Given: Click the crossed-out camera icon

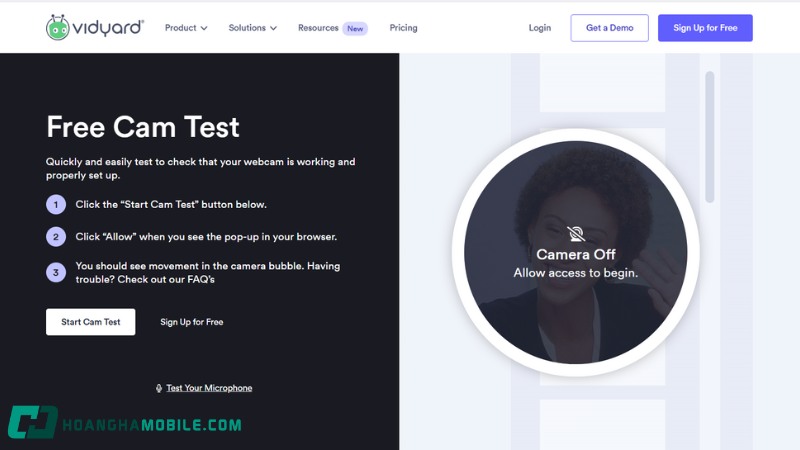Looking at the screenshot, I should point(576,234).
